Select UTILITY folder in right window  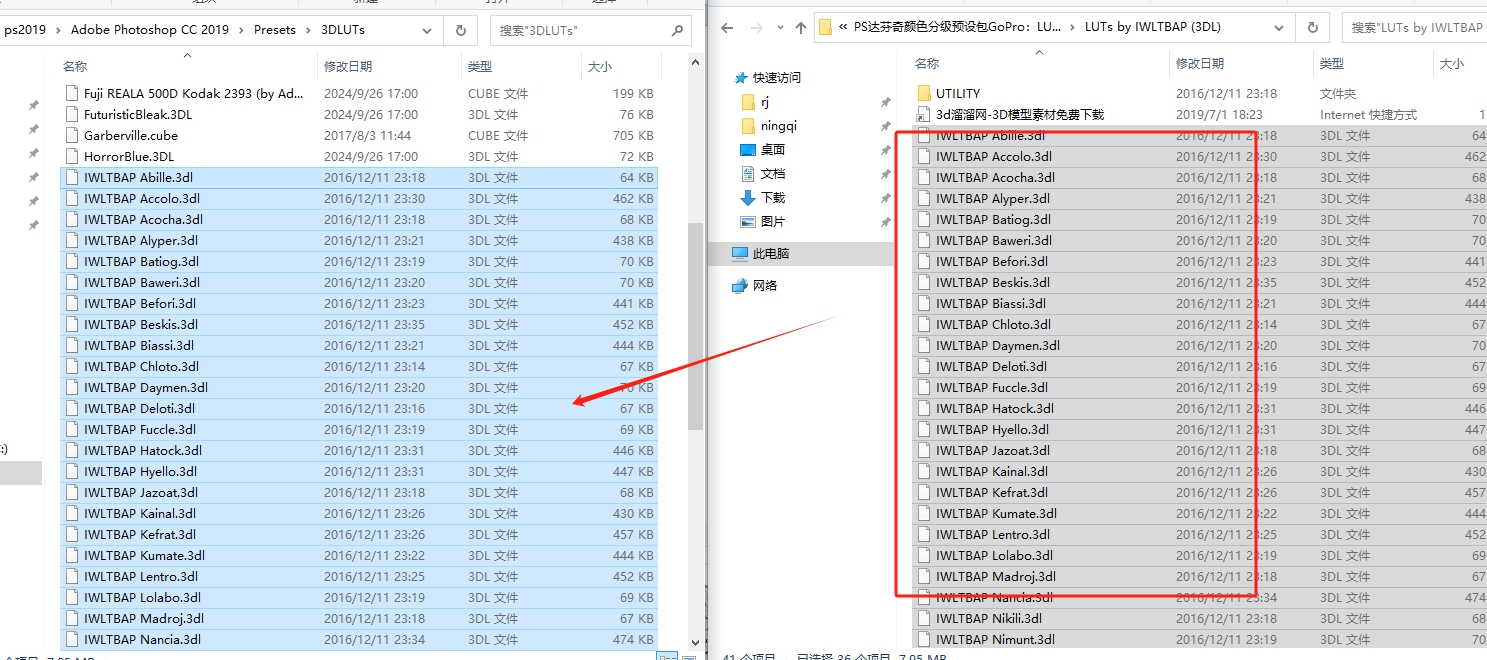click(x=958, y=93)
